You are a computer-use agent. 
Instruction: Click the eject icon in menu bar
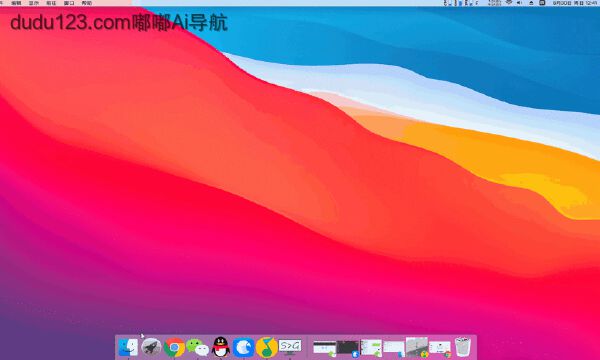point(531,3)
